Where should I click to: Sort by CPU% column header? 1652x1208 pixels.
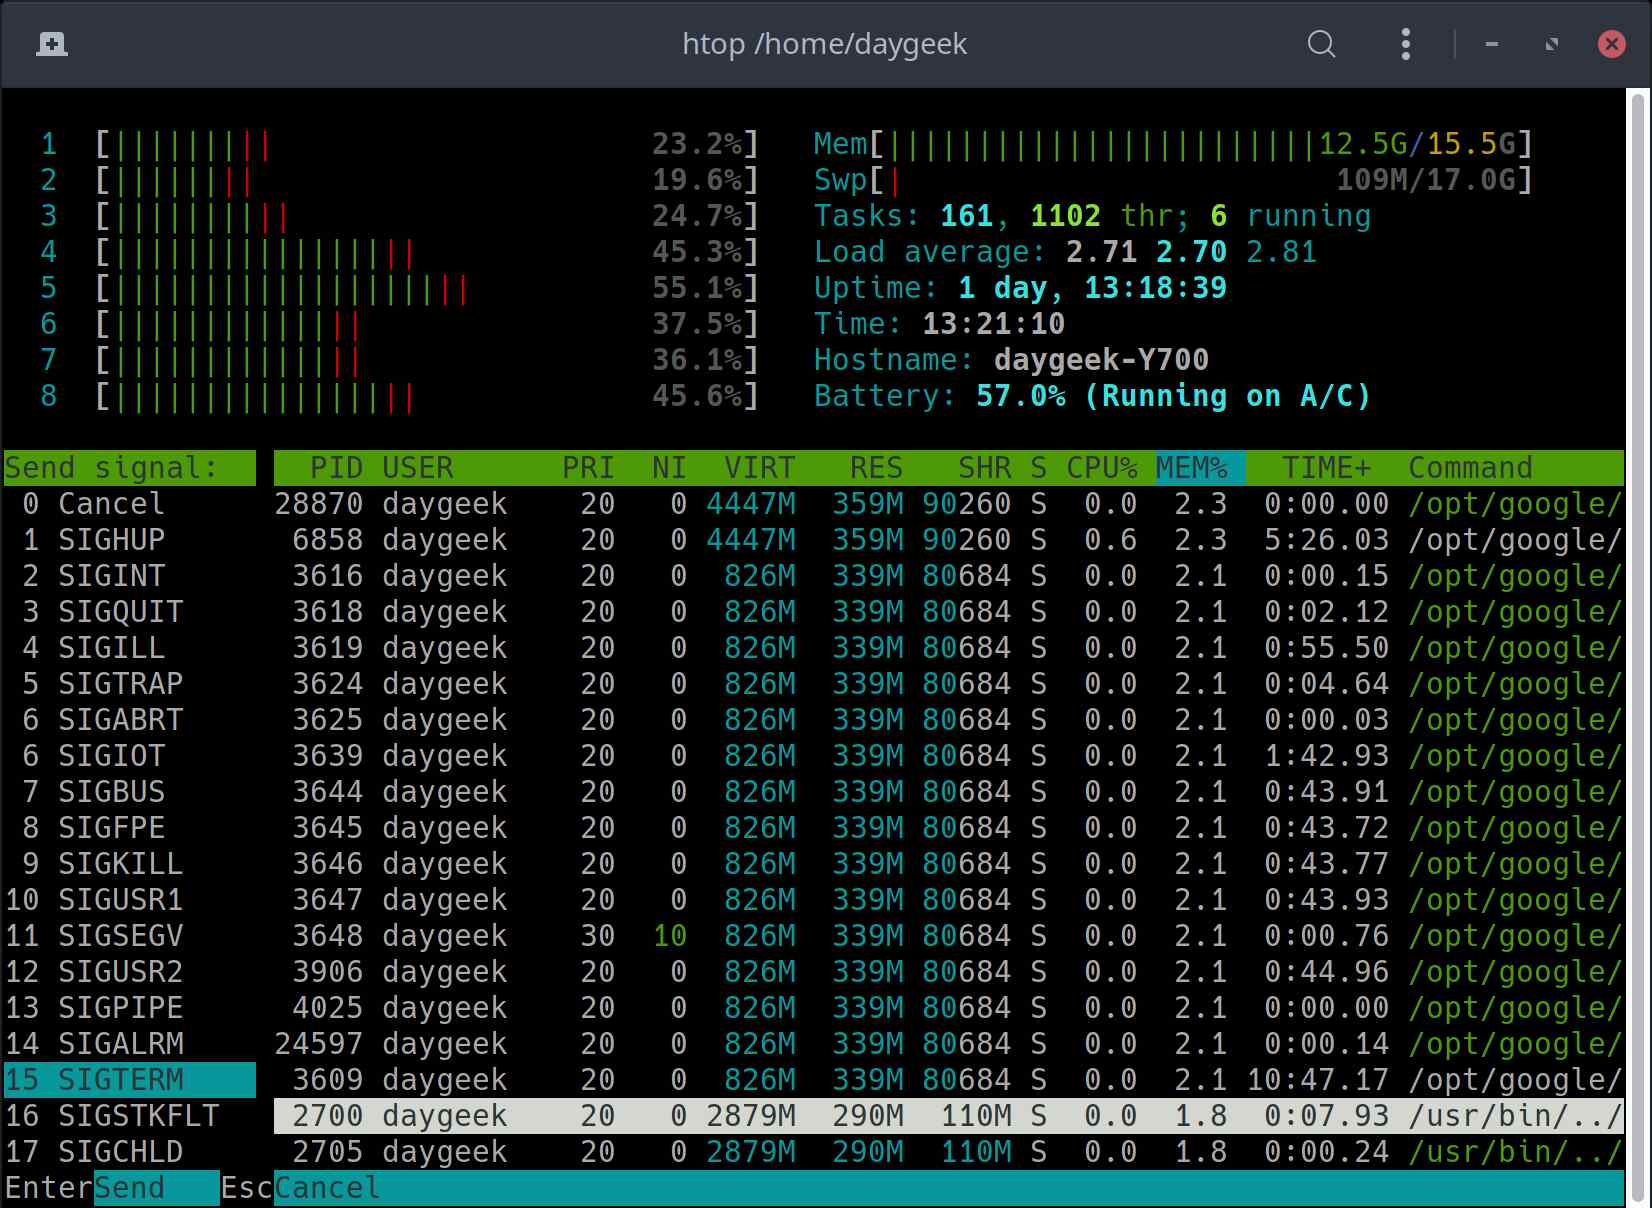coord(1101,468)
